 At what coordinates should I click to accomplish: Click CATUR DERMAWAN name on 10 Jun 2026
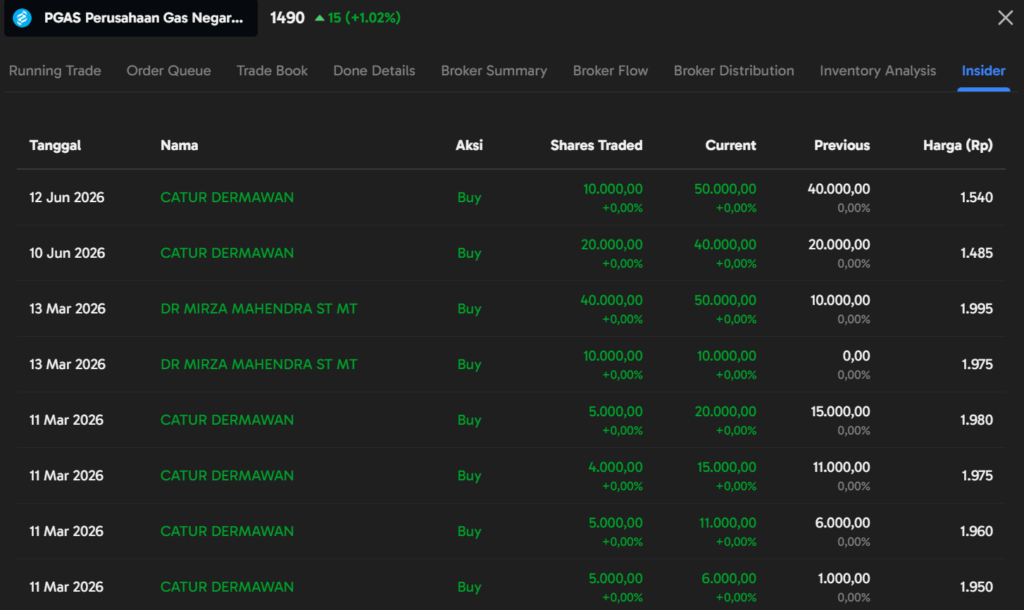click(227, 253)
